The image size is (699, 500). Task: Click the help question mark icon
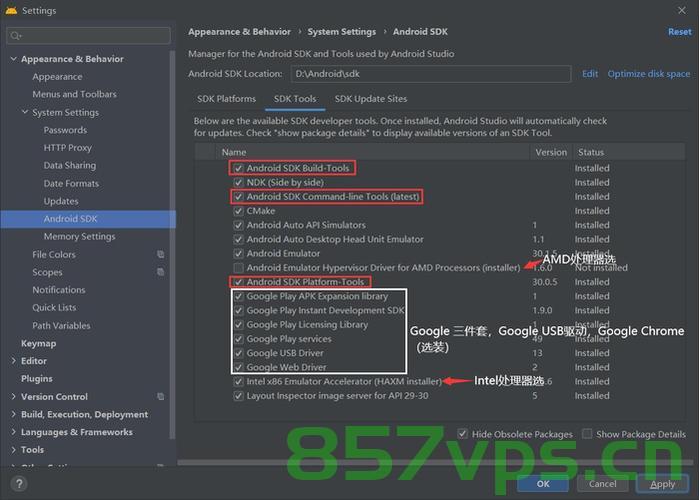point(19,484)
